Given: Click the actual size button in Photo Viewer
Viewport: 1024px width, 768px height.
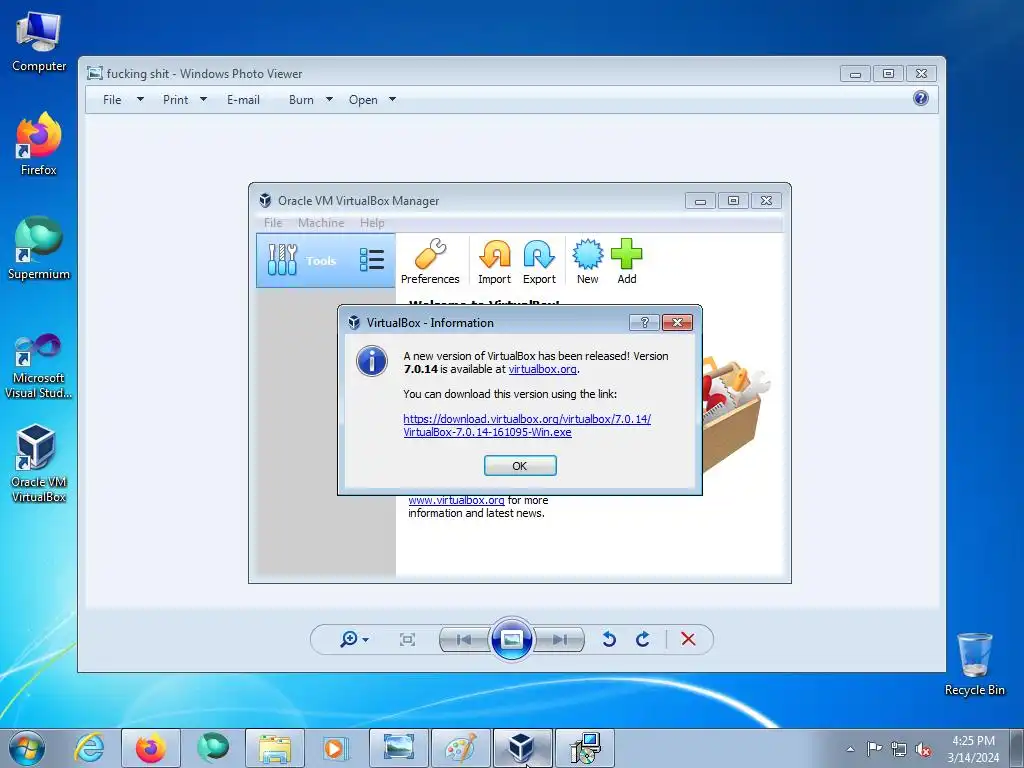Looking at the screenshot, I should 407,639.
